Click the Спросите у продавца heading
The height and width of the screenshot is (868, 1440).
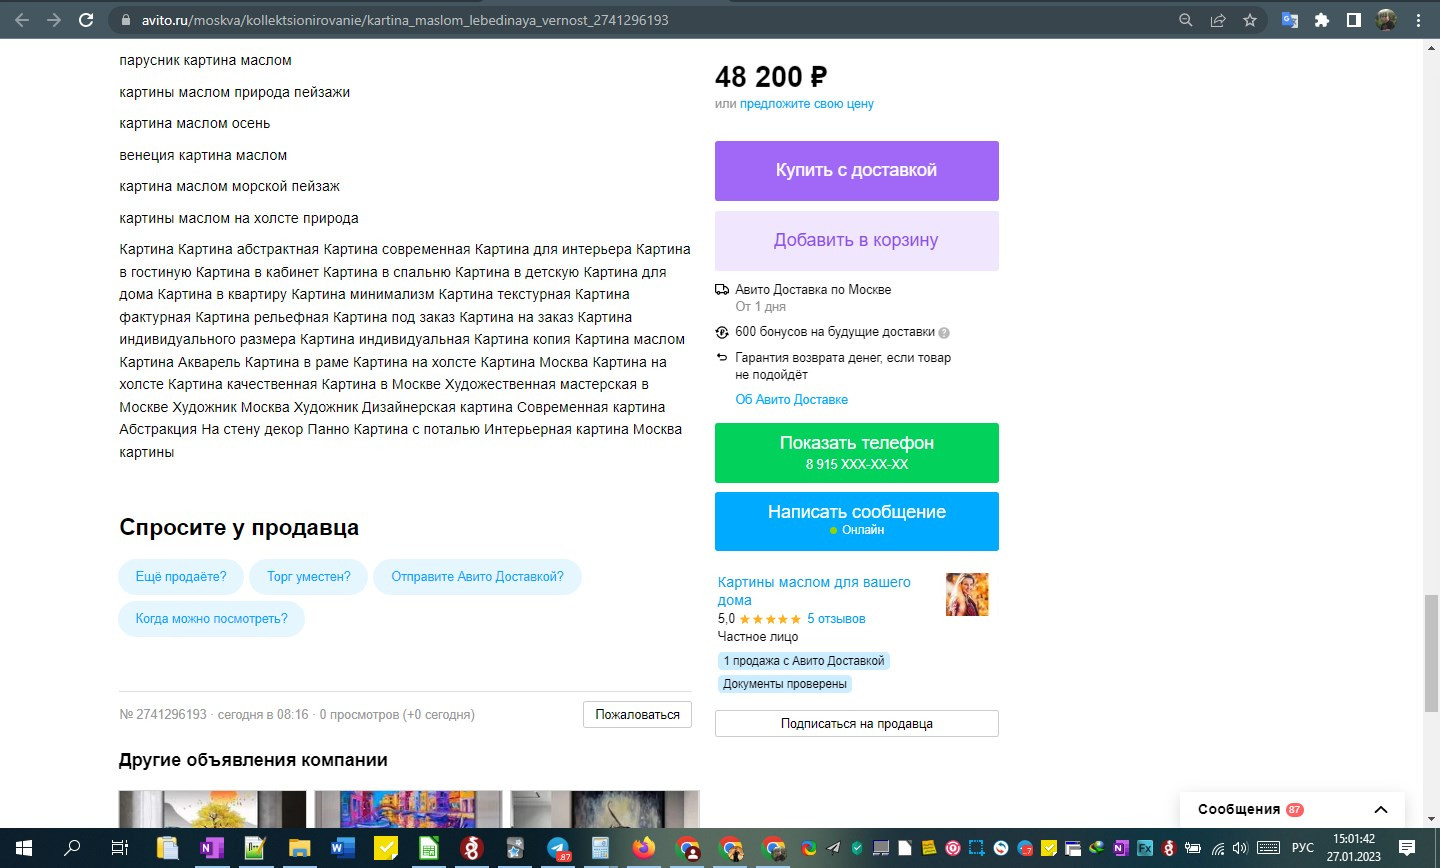coord(239,528)
